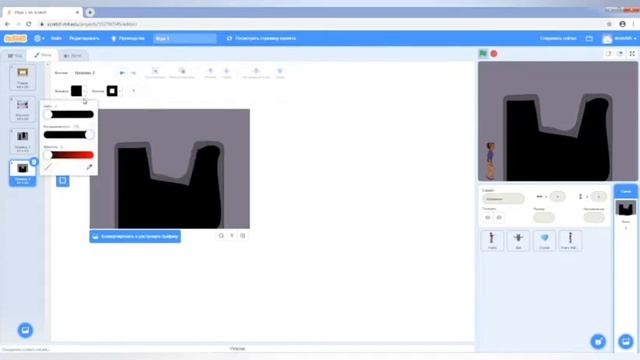Click the Forward layer icon

coord(210,73)
